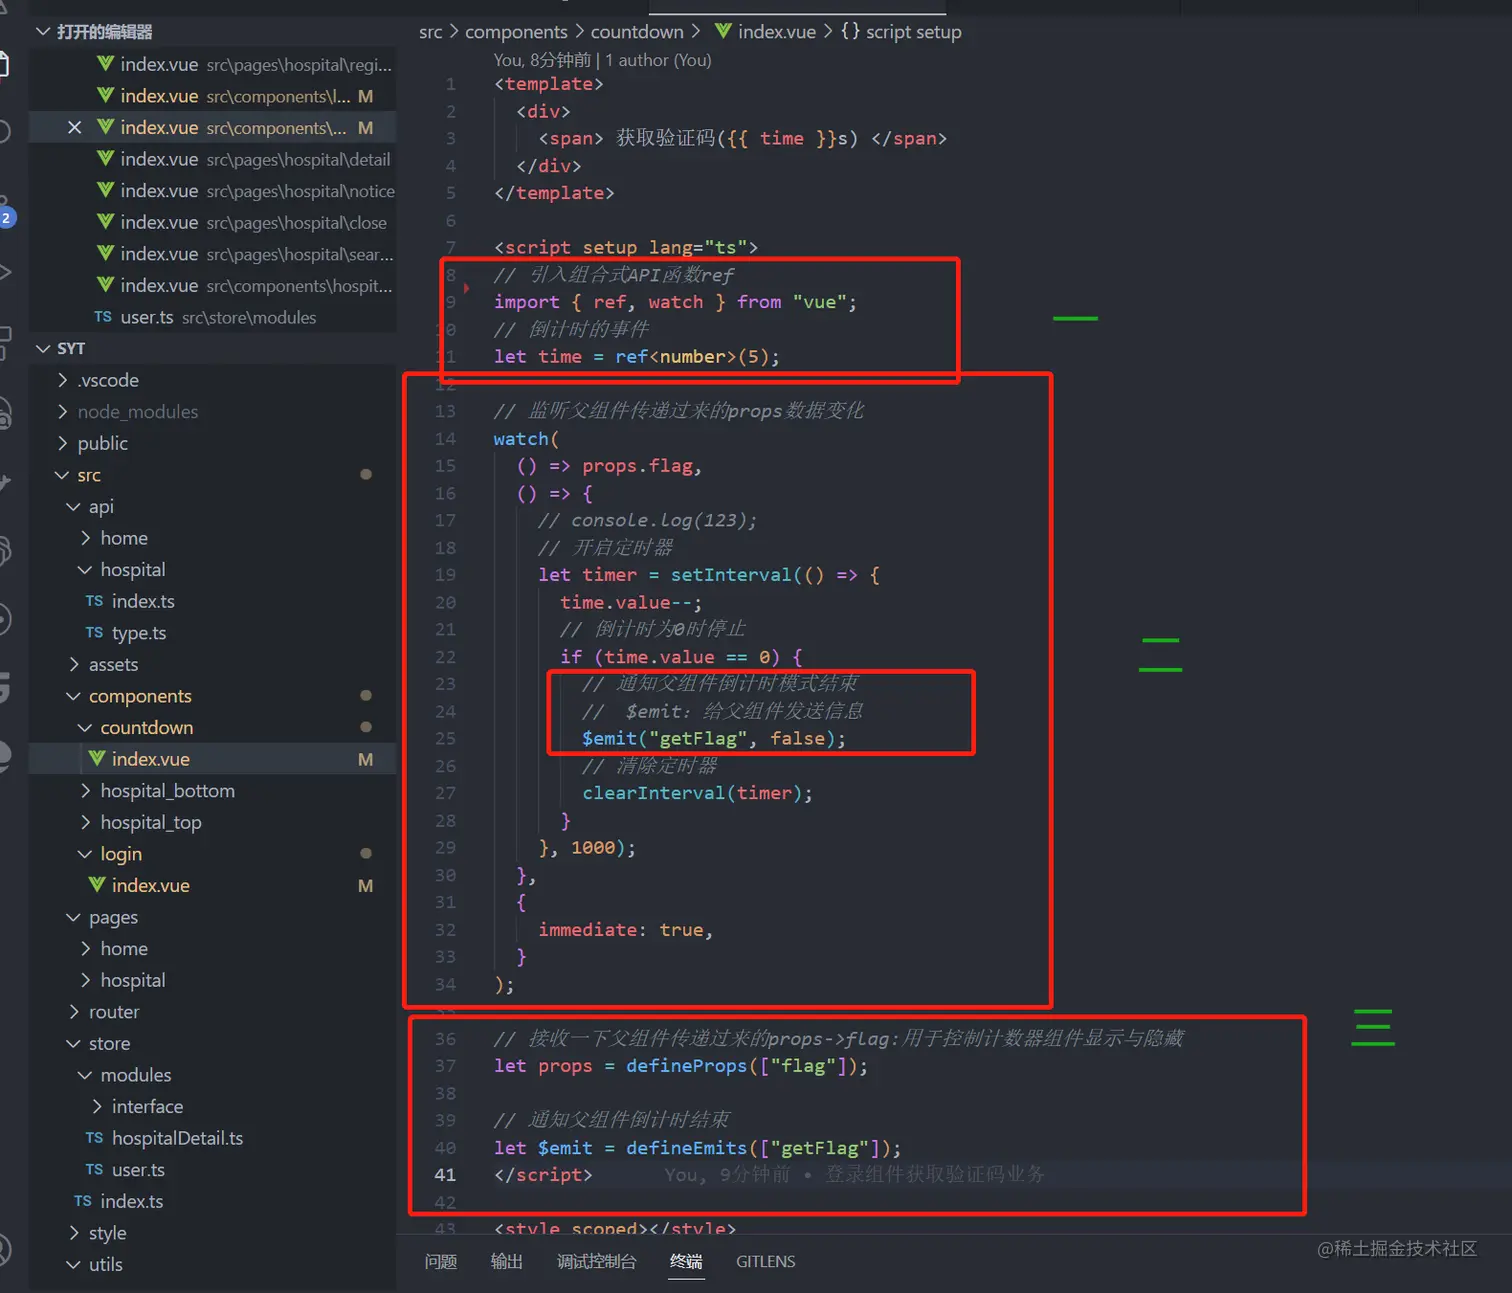
Task: Click the line 'let props = defineProps(["flag"]);'
Action: click(x=681, y=1066)
